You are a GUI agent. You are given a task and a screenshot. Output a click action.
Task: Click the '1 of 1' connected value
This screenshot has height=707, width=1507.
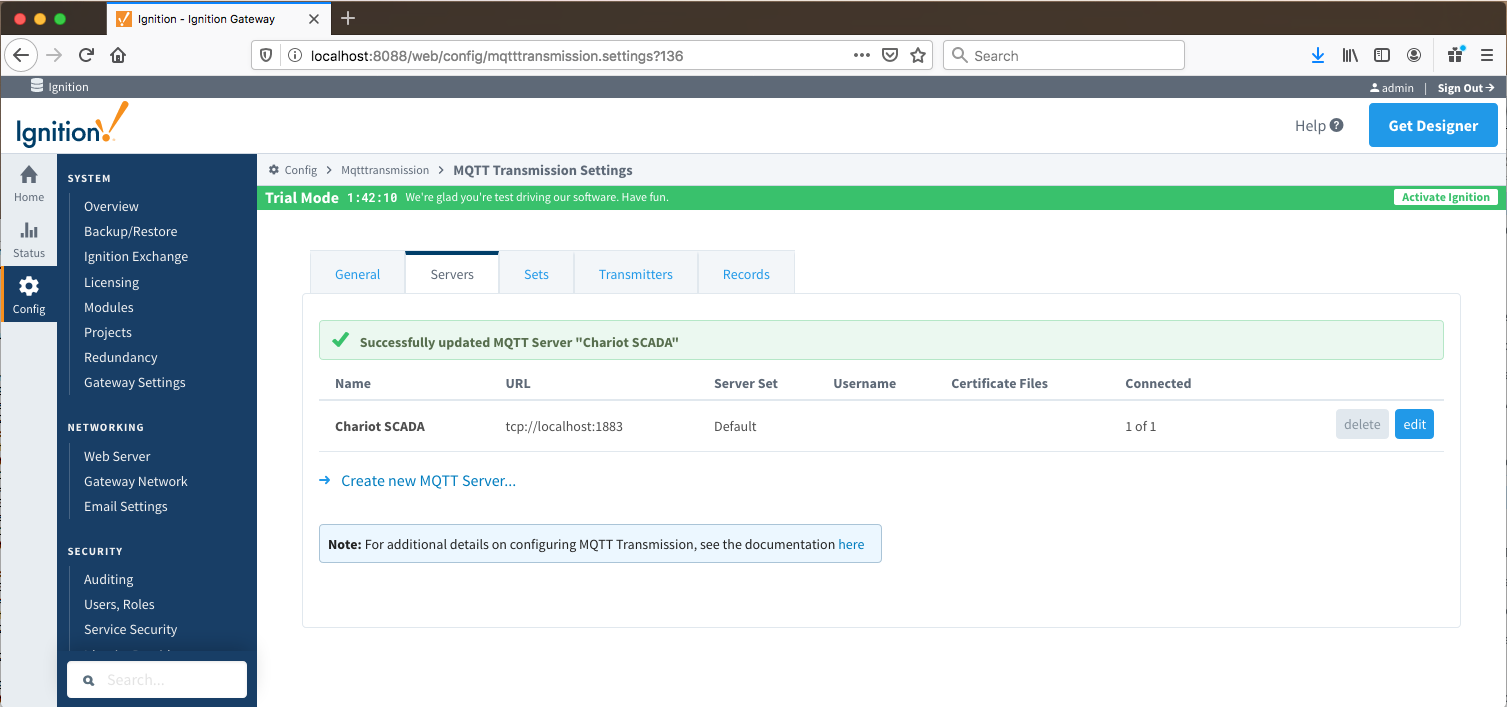point(1140,427)
